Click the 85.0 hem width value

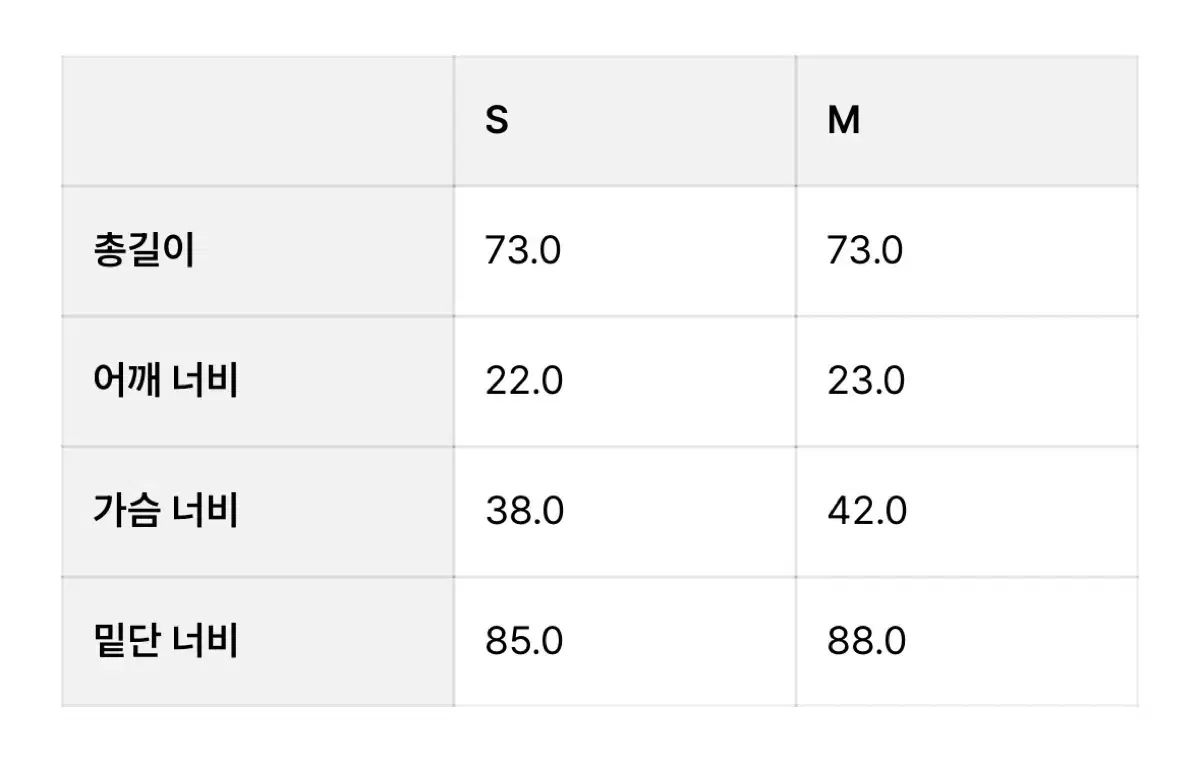[x=524, y=641]
